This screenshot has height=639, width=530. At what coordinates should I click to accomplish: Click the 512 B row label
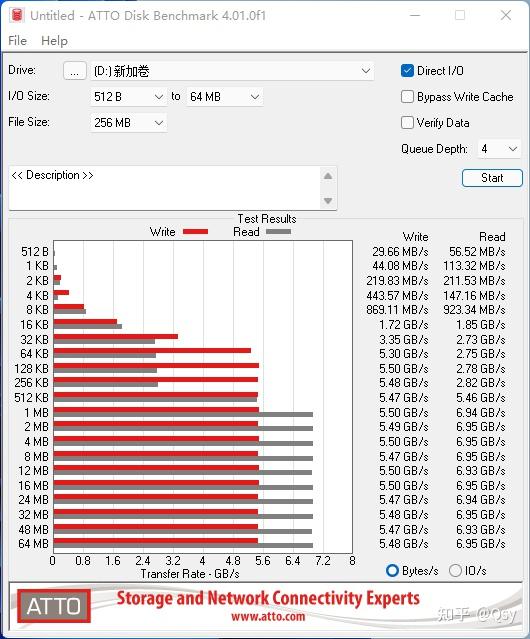click(35, 251)
